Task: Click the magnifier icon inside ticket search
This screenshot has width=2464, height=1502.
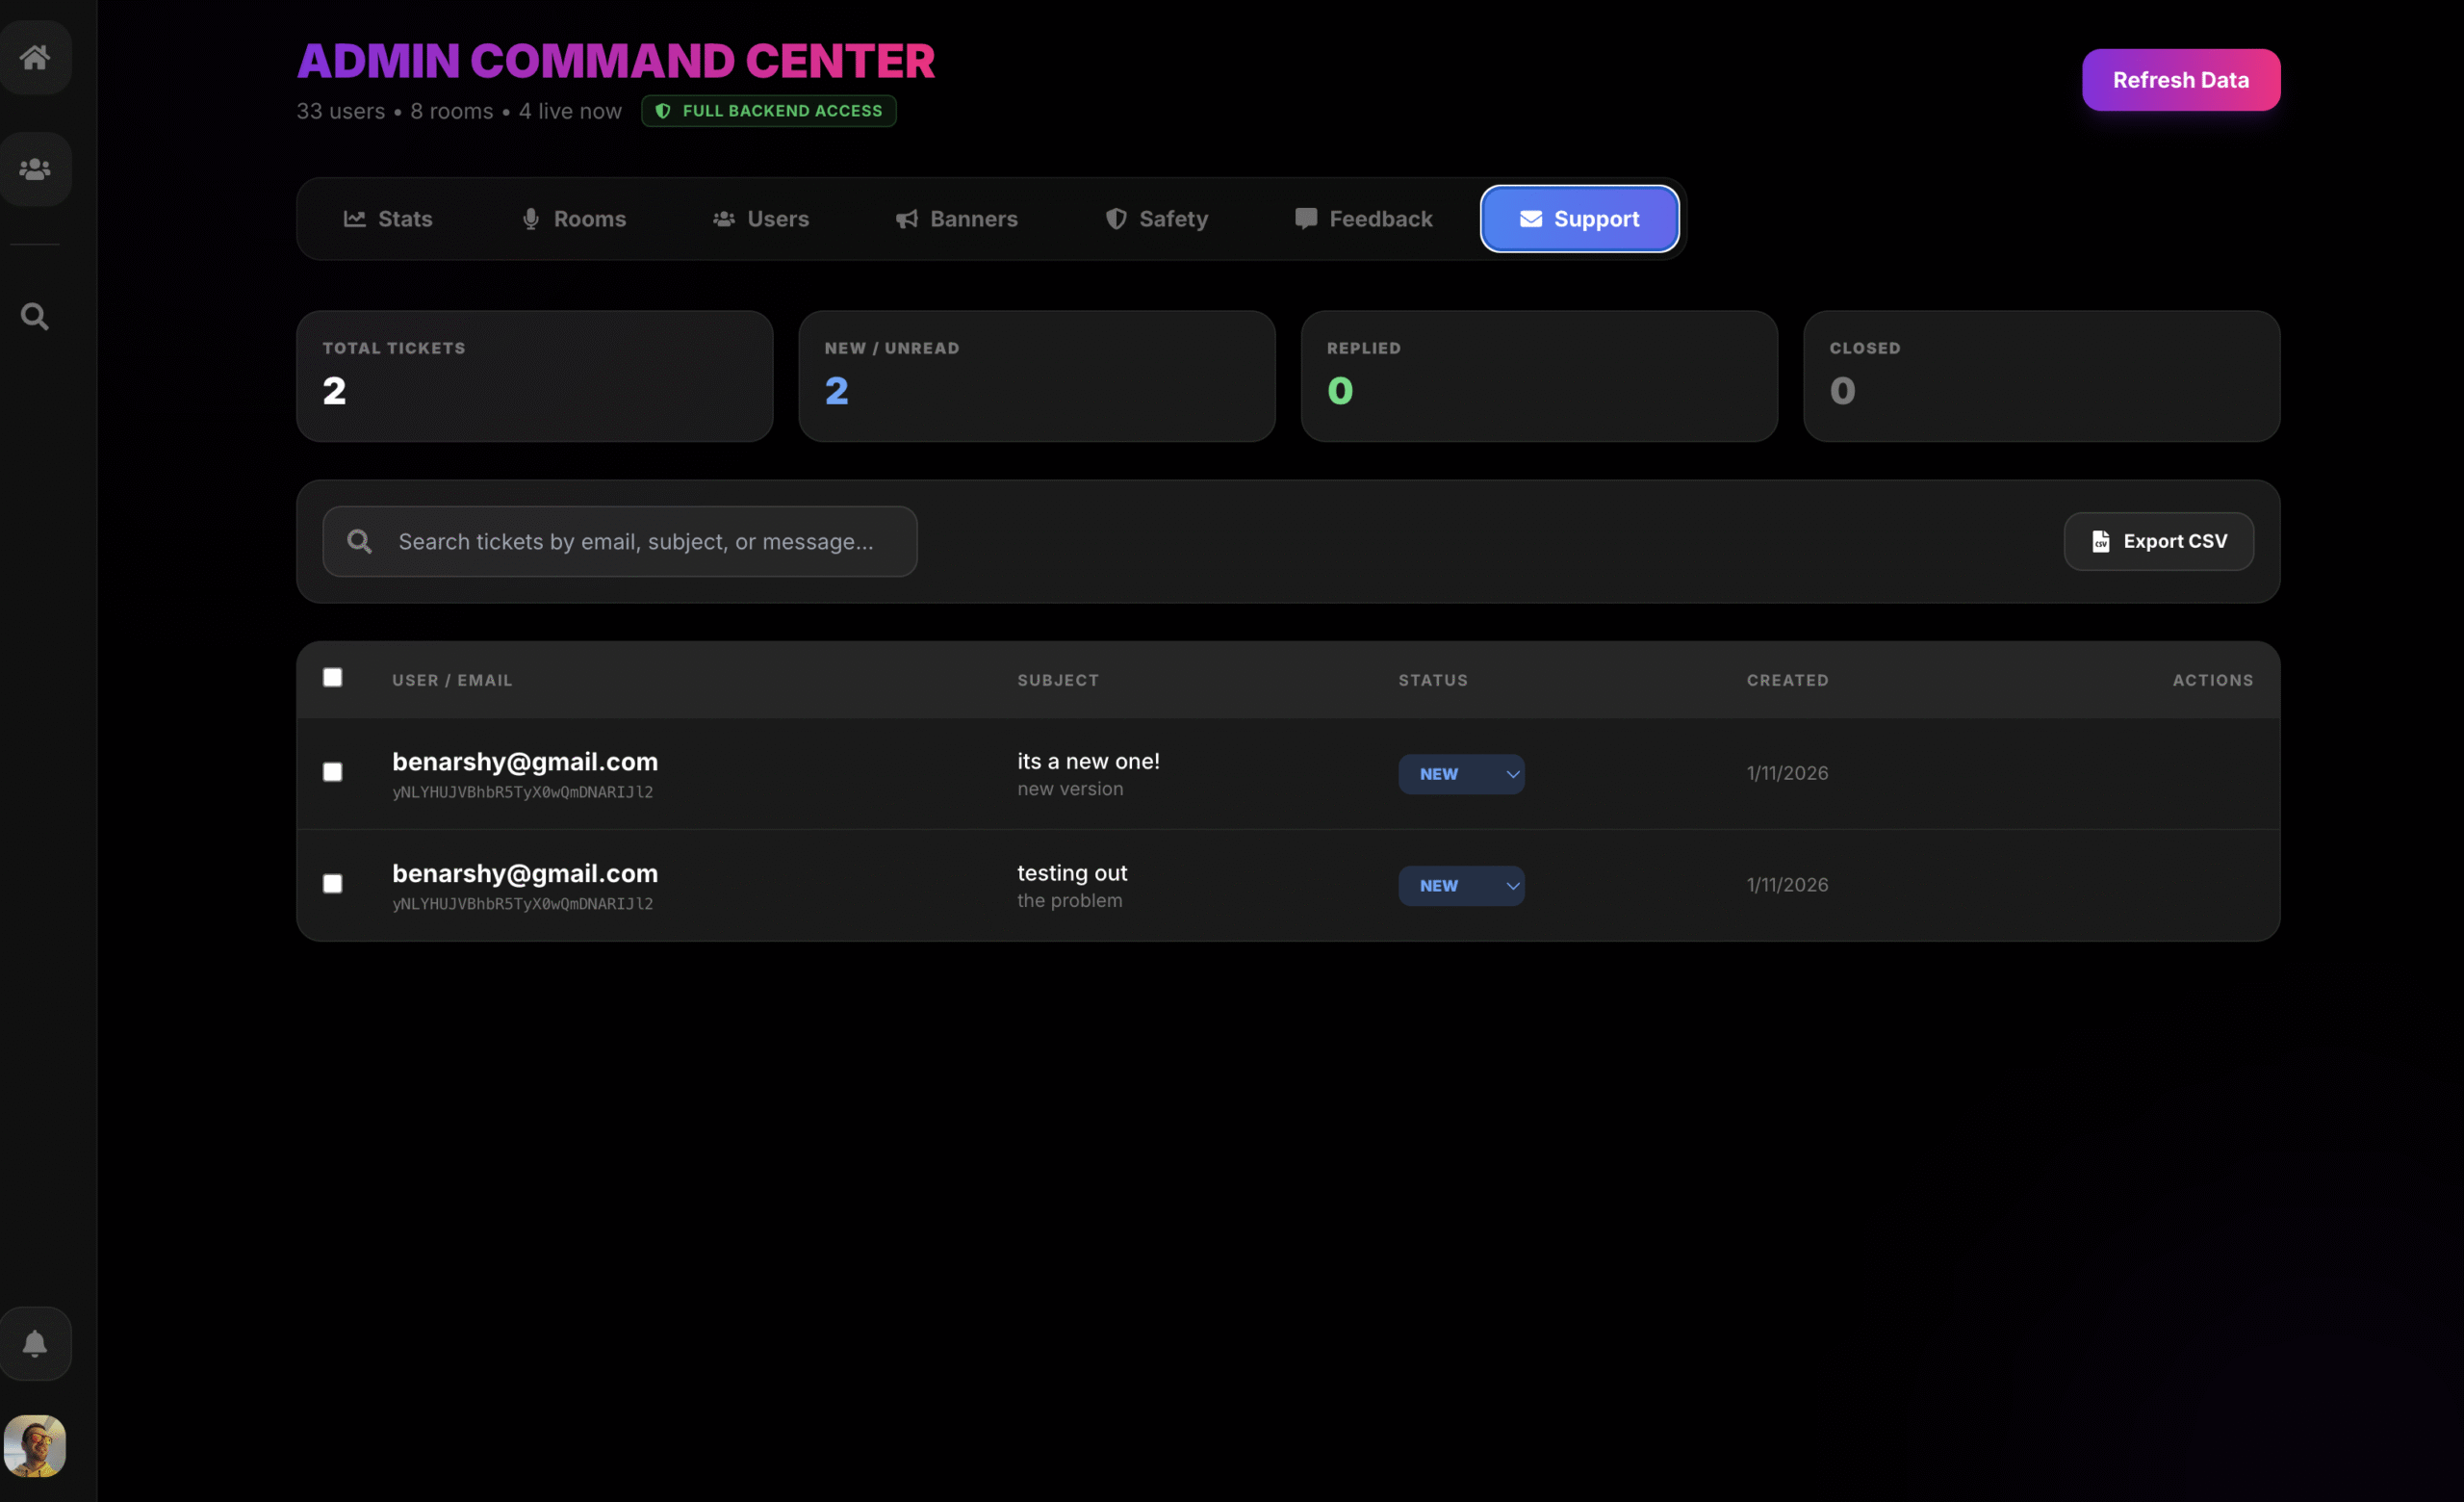Action: tap(359, 541)
